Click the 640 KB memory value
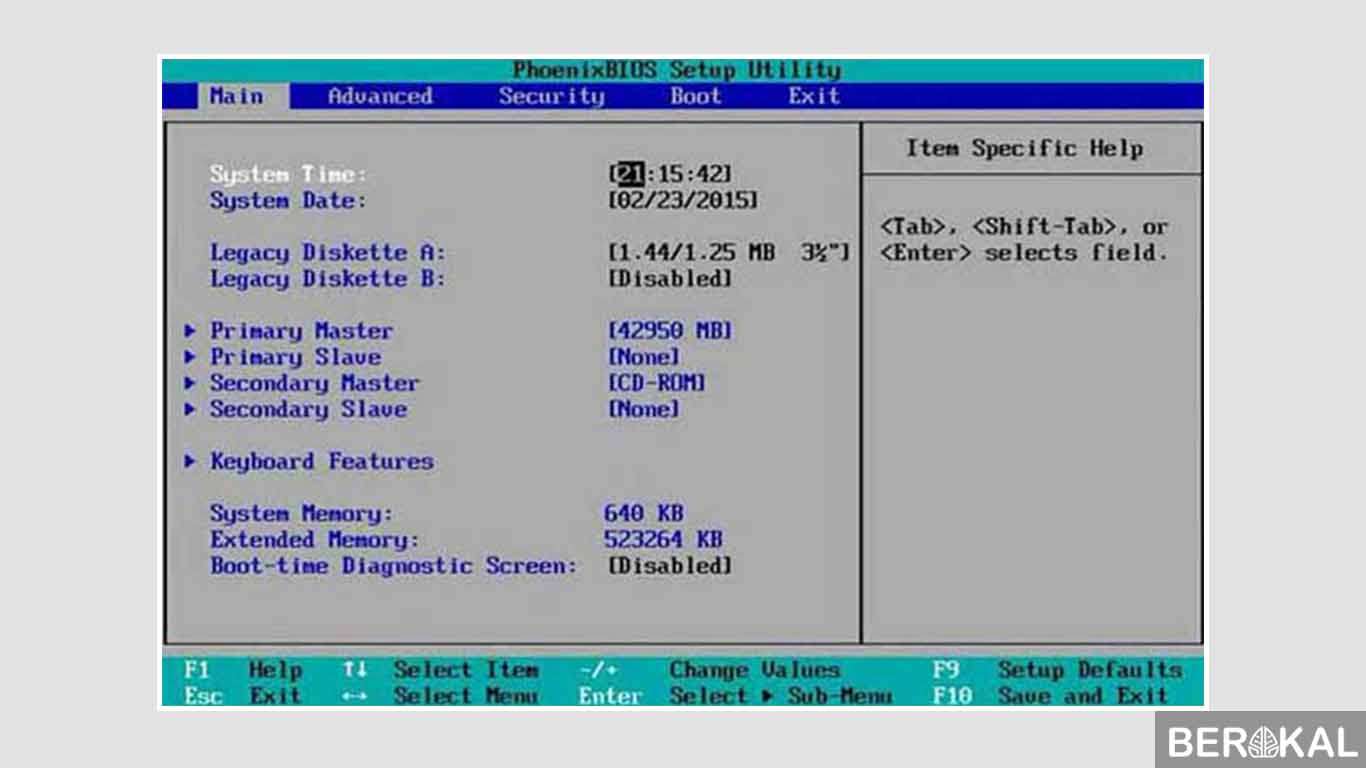 (644, 514)
